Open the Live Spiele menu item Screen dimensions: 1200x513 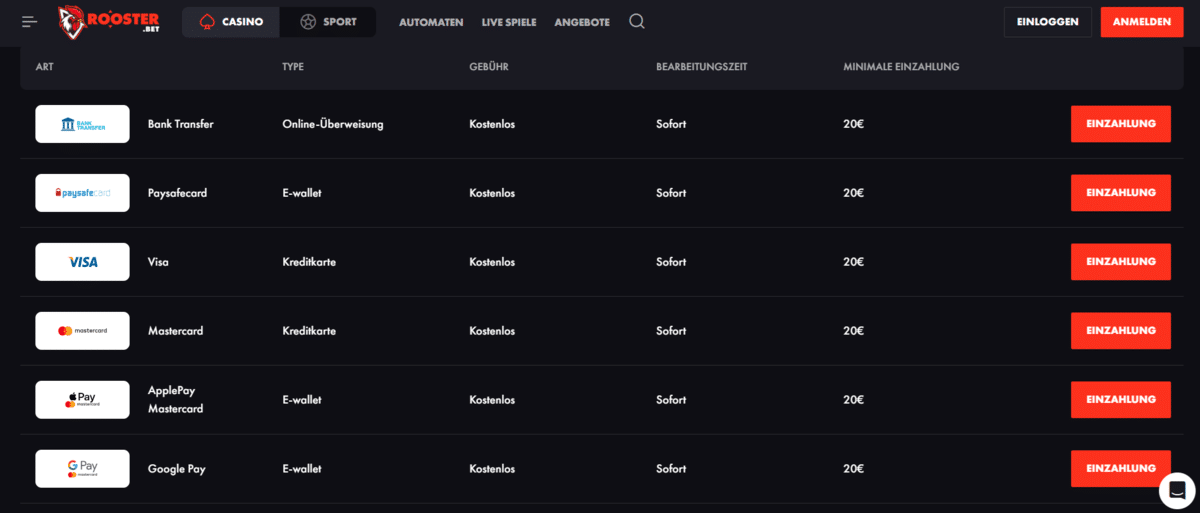tap(508, 22)
